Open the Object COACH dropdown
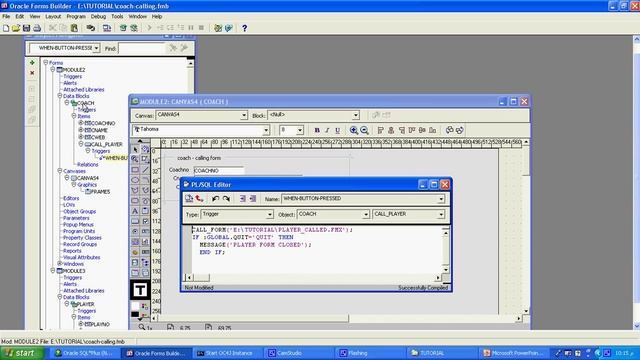Image resolution: width=640 pixels, height=360 pixels. coord(366,214)
